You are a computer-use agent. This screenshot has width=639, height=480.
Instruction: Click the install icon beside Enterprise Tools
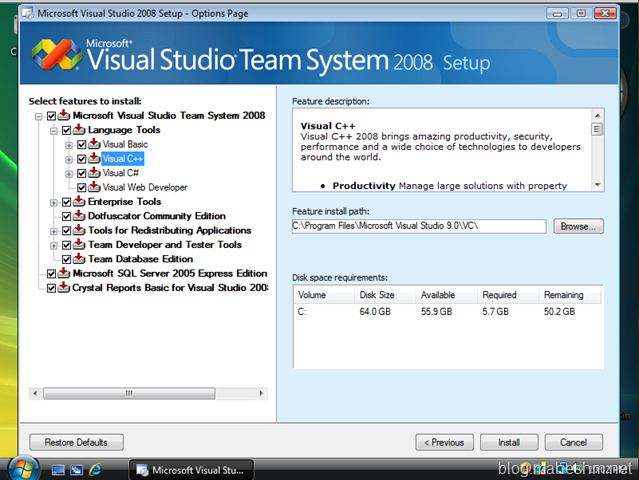point(79,201)
